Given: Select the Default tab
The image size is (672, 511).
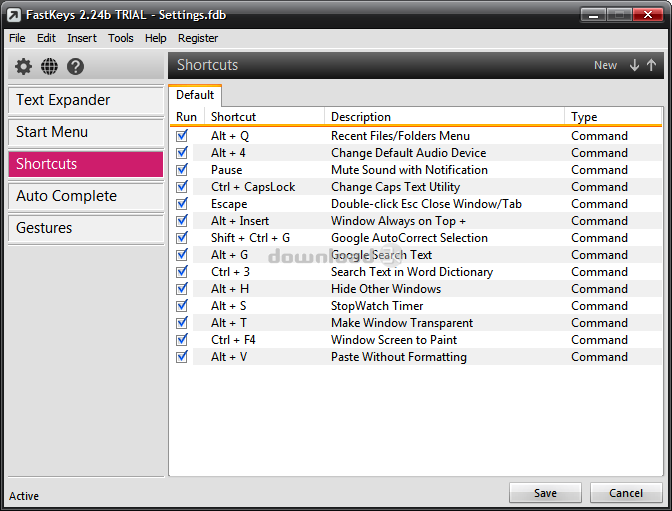Looking at the screenshot, I should pyautogui.click(x=195, y=95).
